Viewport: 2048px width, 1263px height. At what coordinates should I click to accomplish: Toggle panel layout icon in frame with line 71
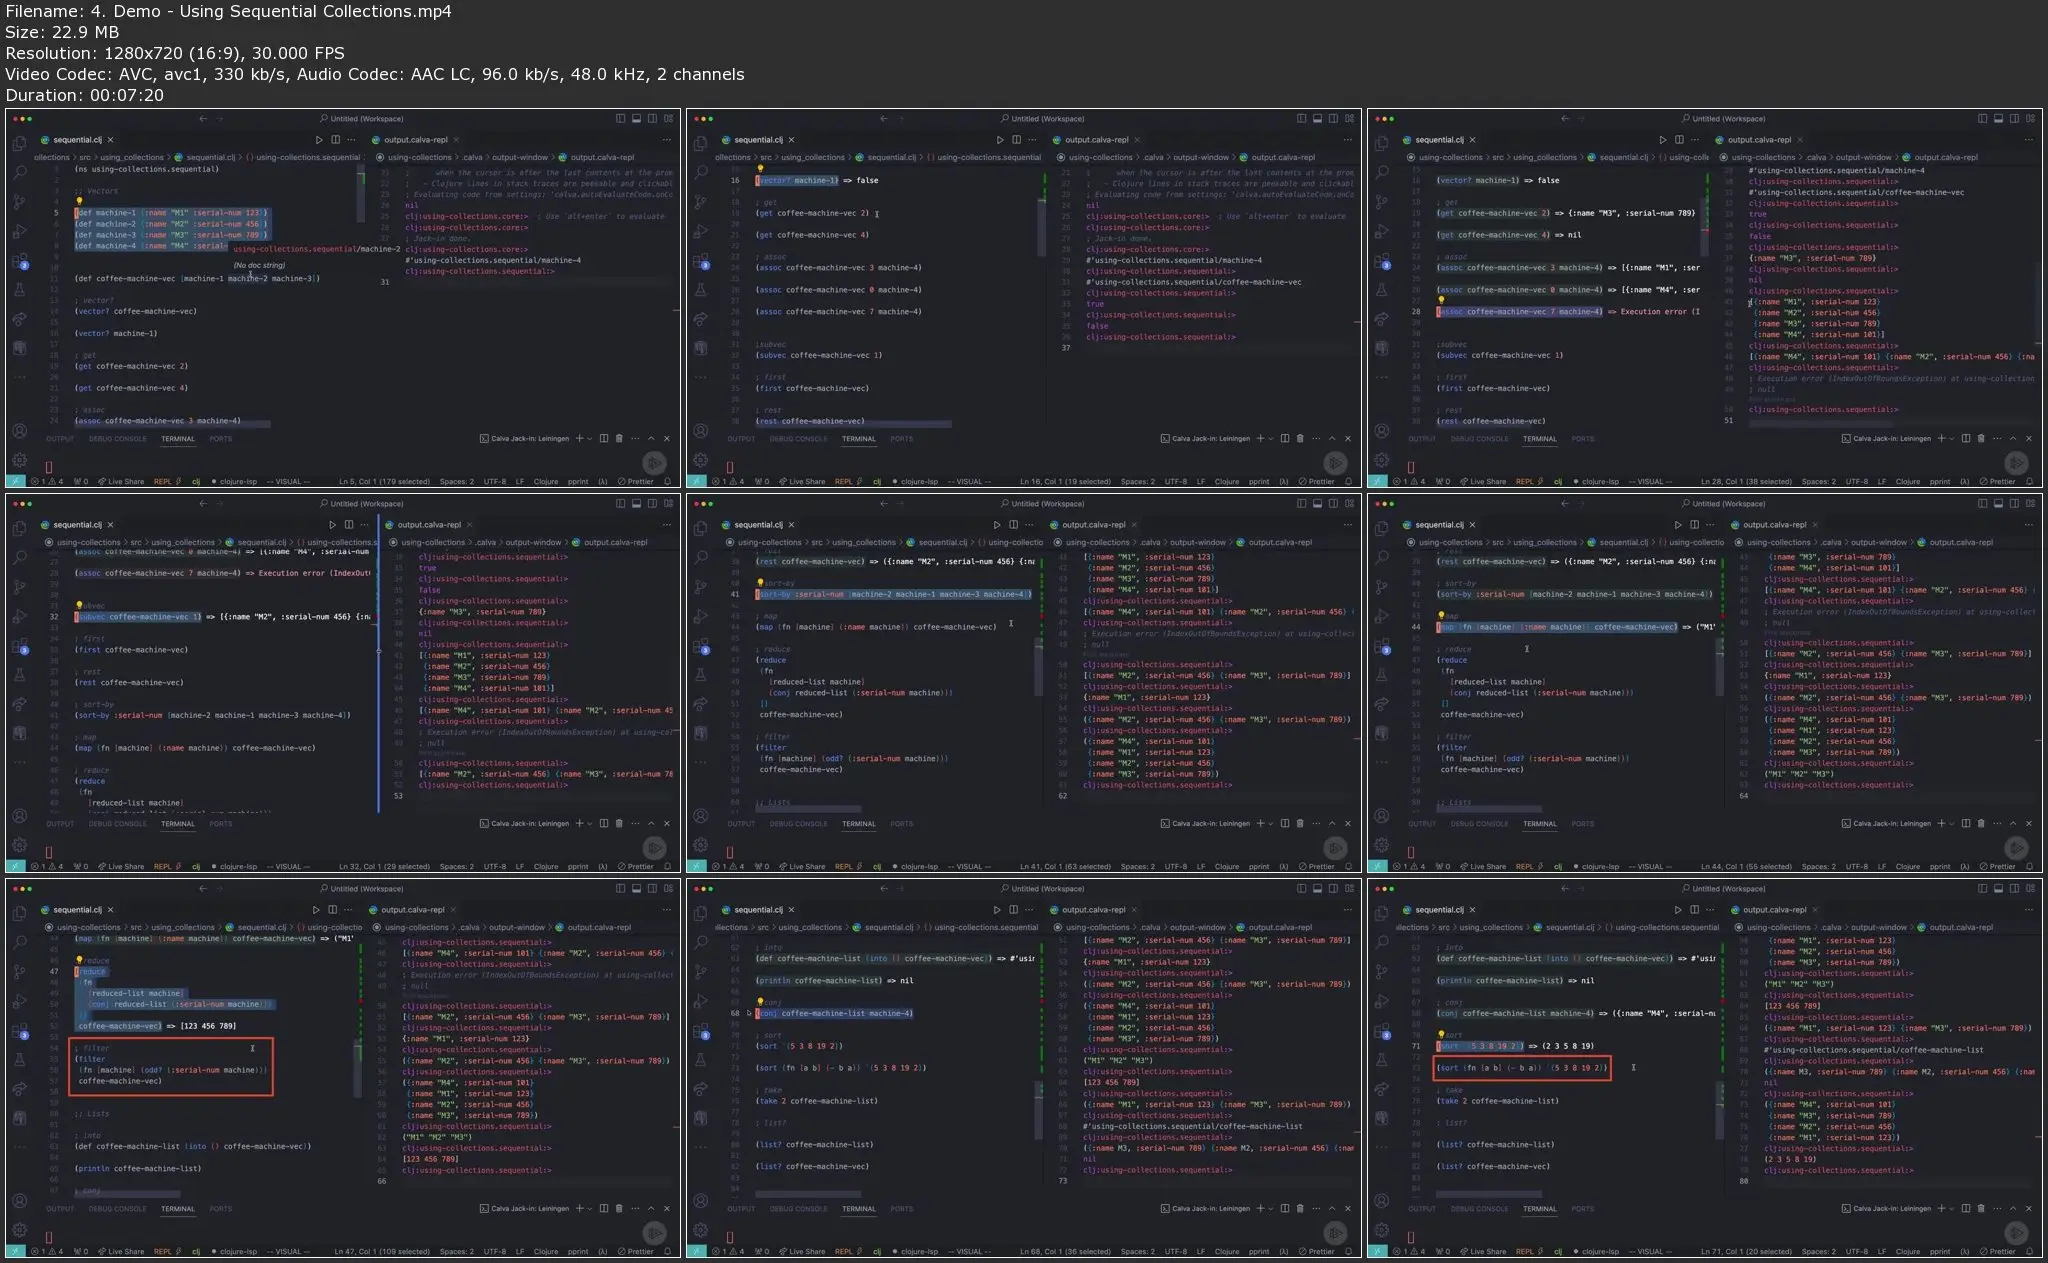click(1998, 888)
